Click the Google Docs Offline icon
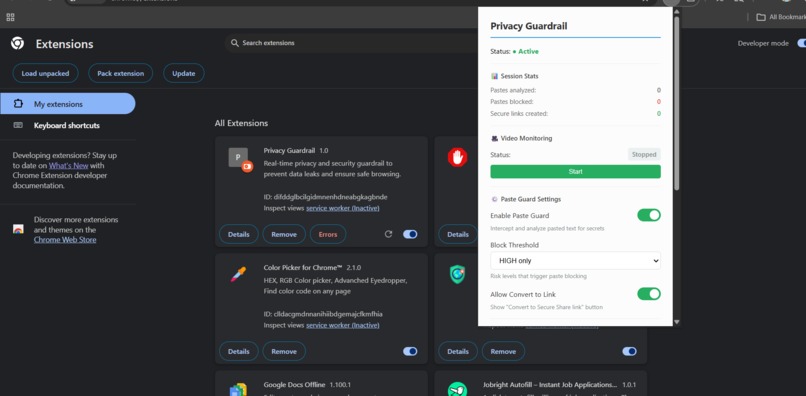The width and height of the screenshot is (806, 396). (x=238, y=390)
